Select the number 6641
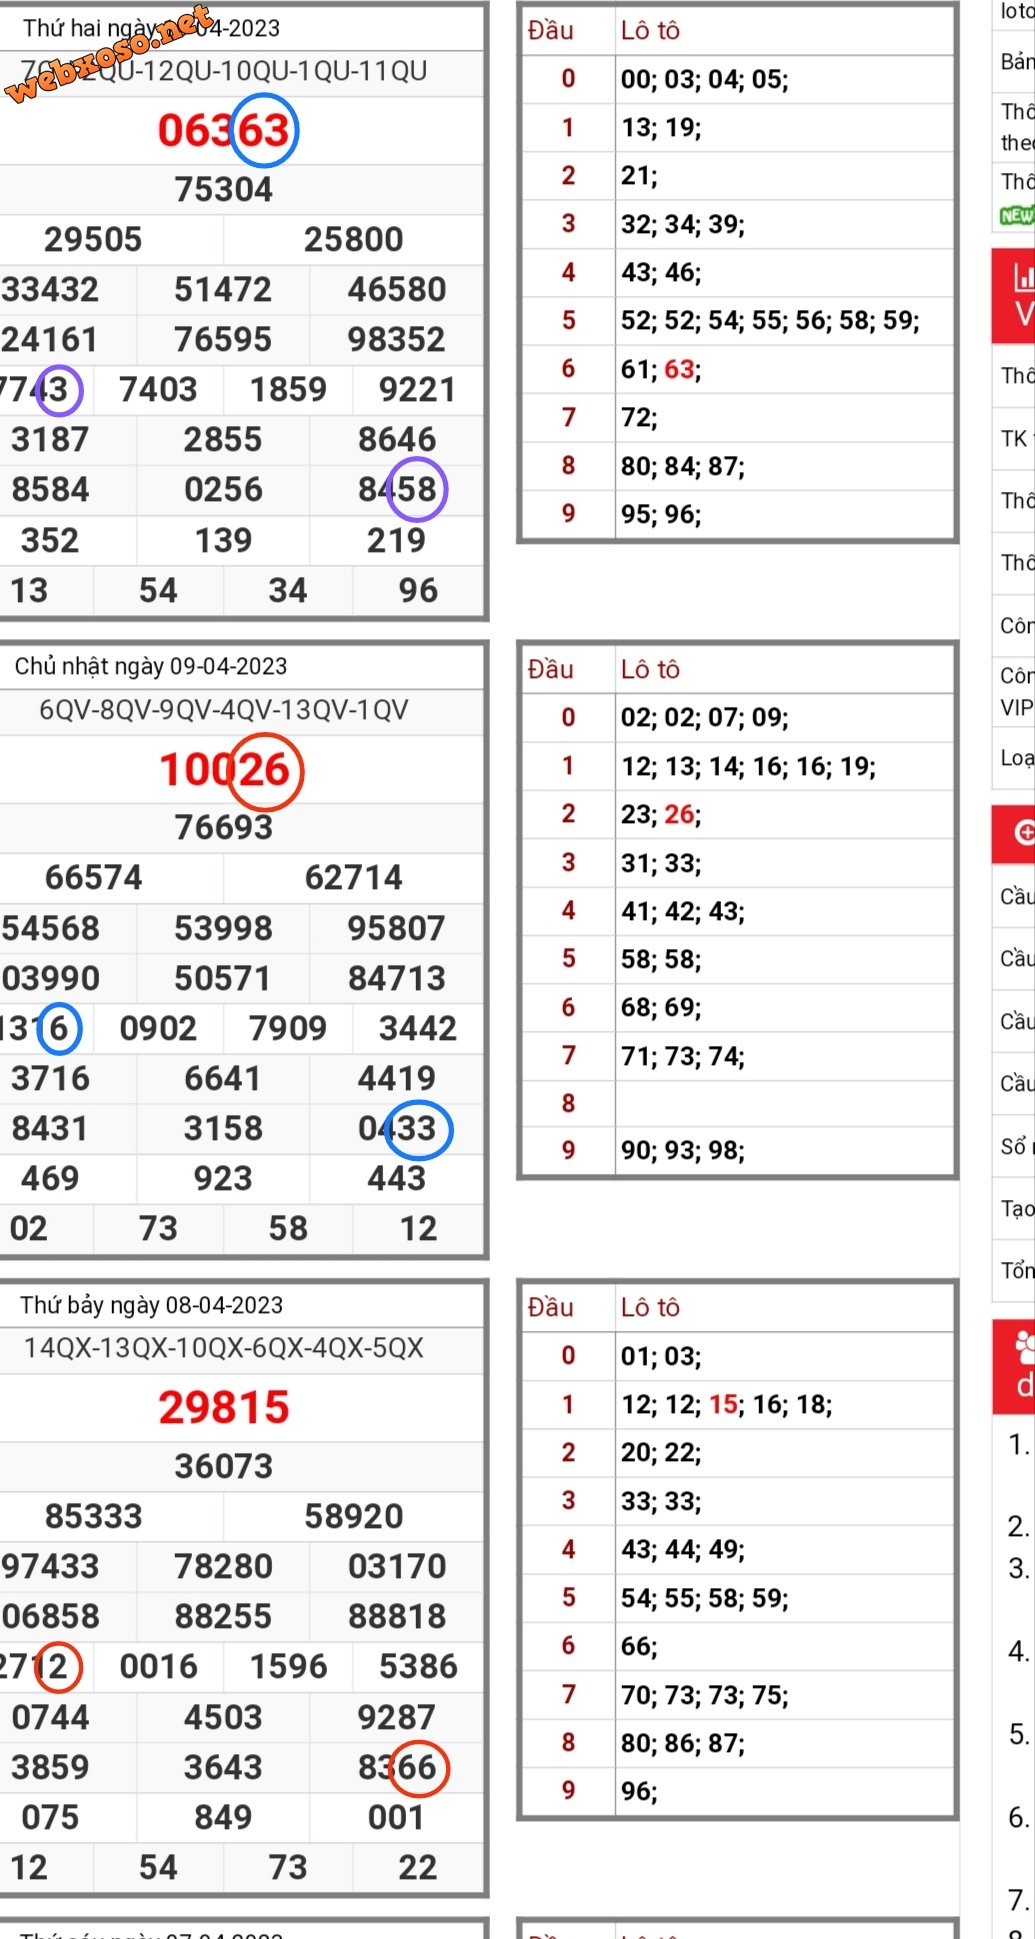The image size is (1035, 1939). [x=223, y=1078]
